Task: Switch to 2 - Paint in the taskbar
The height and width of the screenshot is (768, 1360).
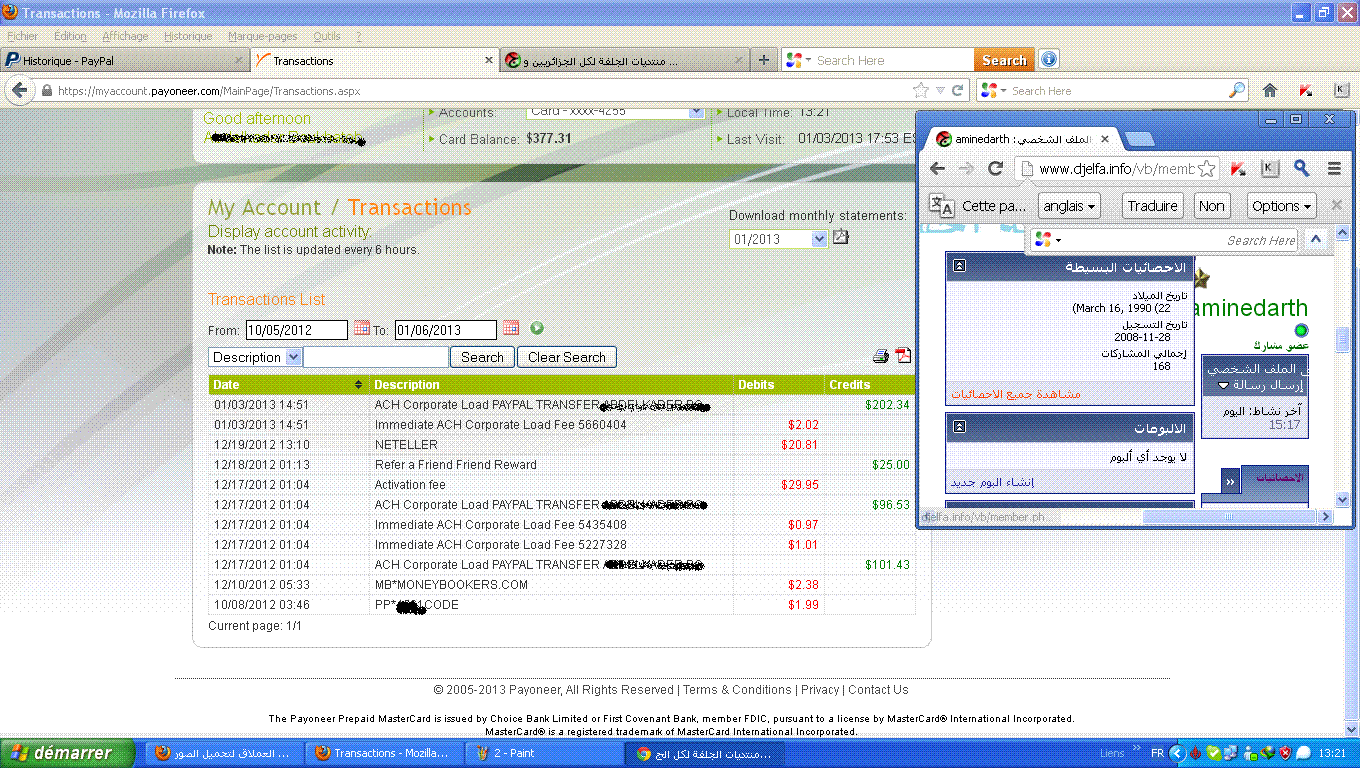Action: point(546,753)
